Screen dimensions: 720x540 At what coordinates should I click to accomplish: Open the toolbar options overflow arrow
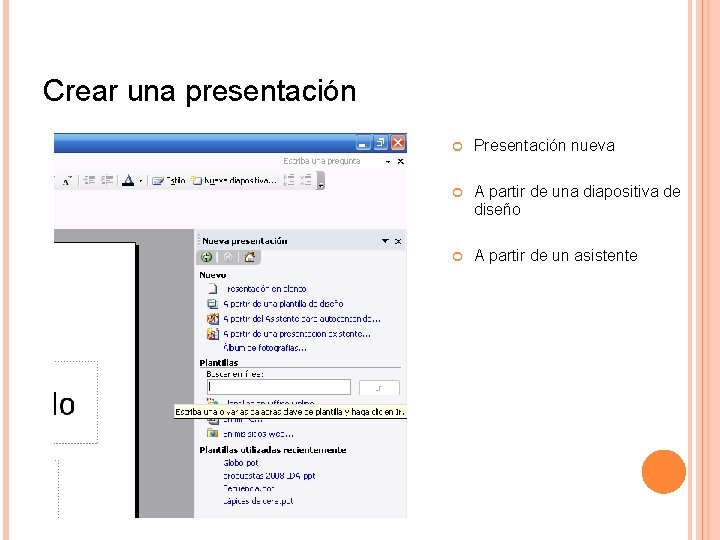[321, 180]
